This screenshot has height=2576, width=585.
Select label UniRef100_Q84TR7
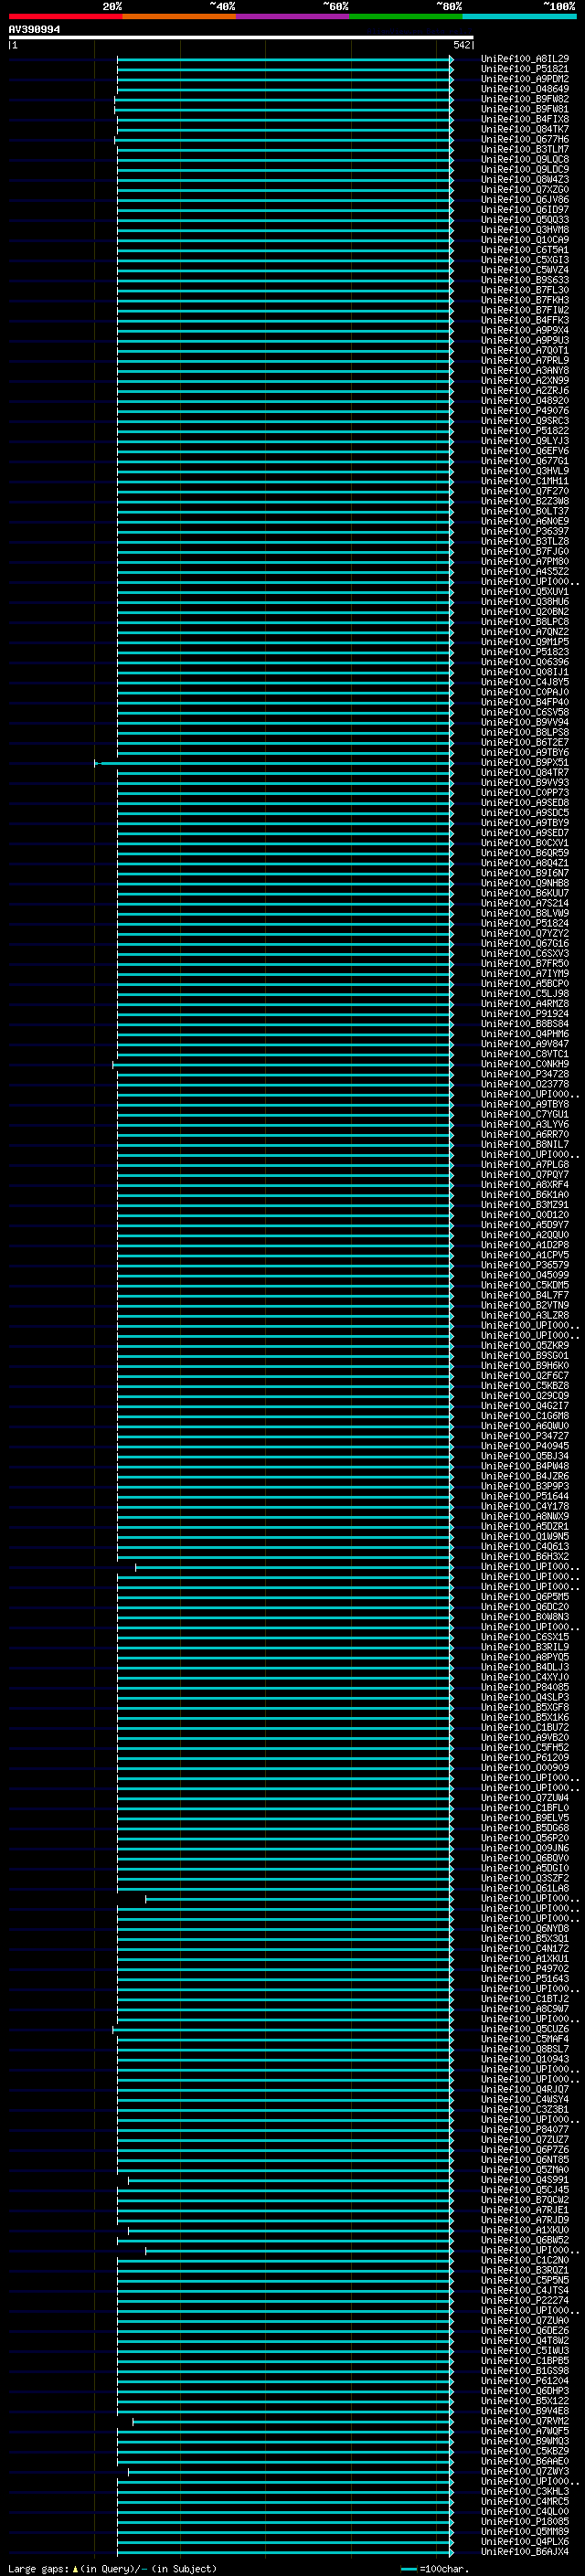click(x=525, y=773)
